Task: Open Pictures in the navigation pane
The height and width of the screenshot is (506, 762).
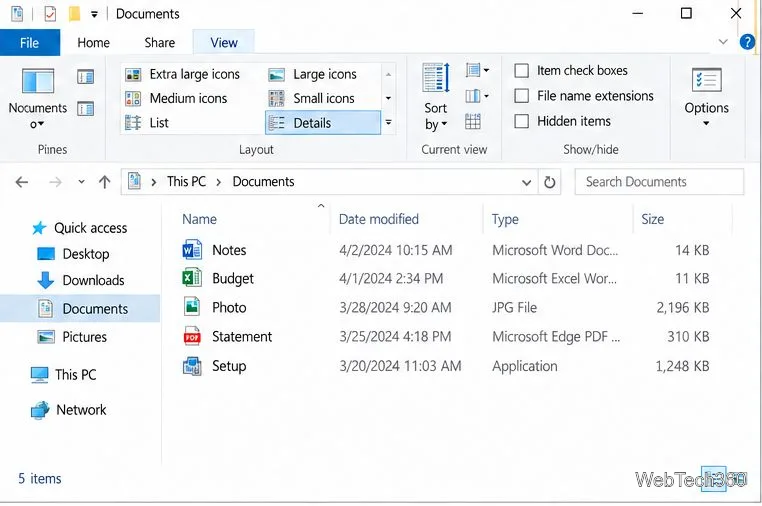Action: pyautogui.click(x=72, y=337)
